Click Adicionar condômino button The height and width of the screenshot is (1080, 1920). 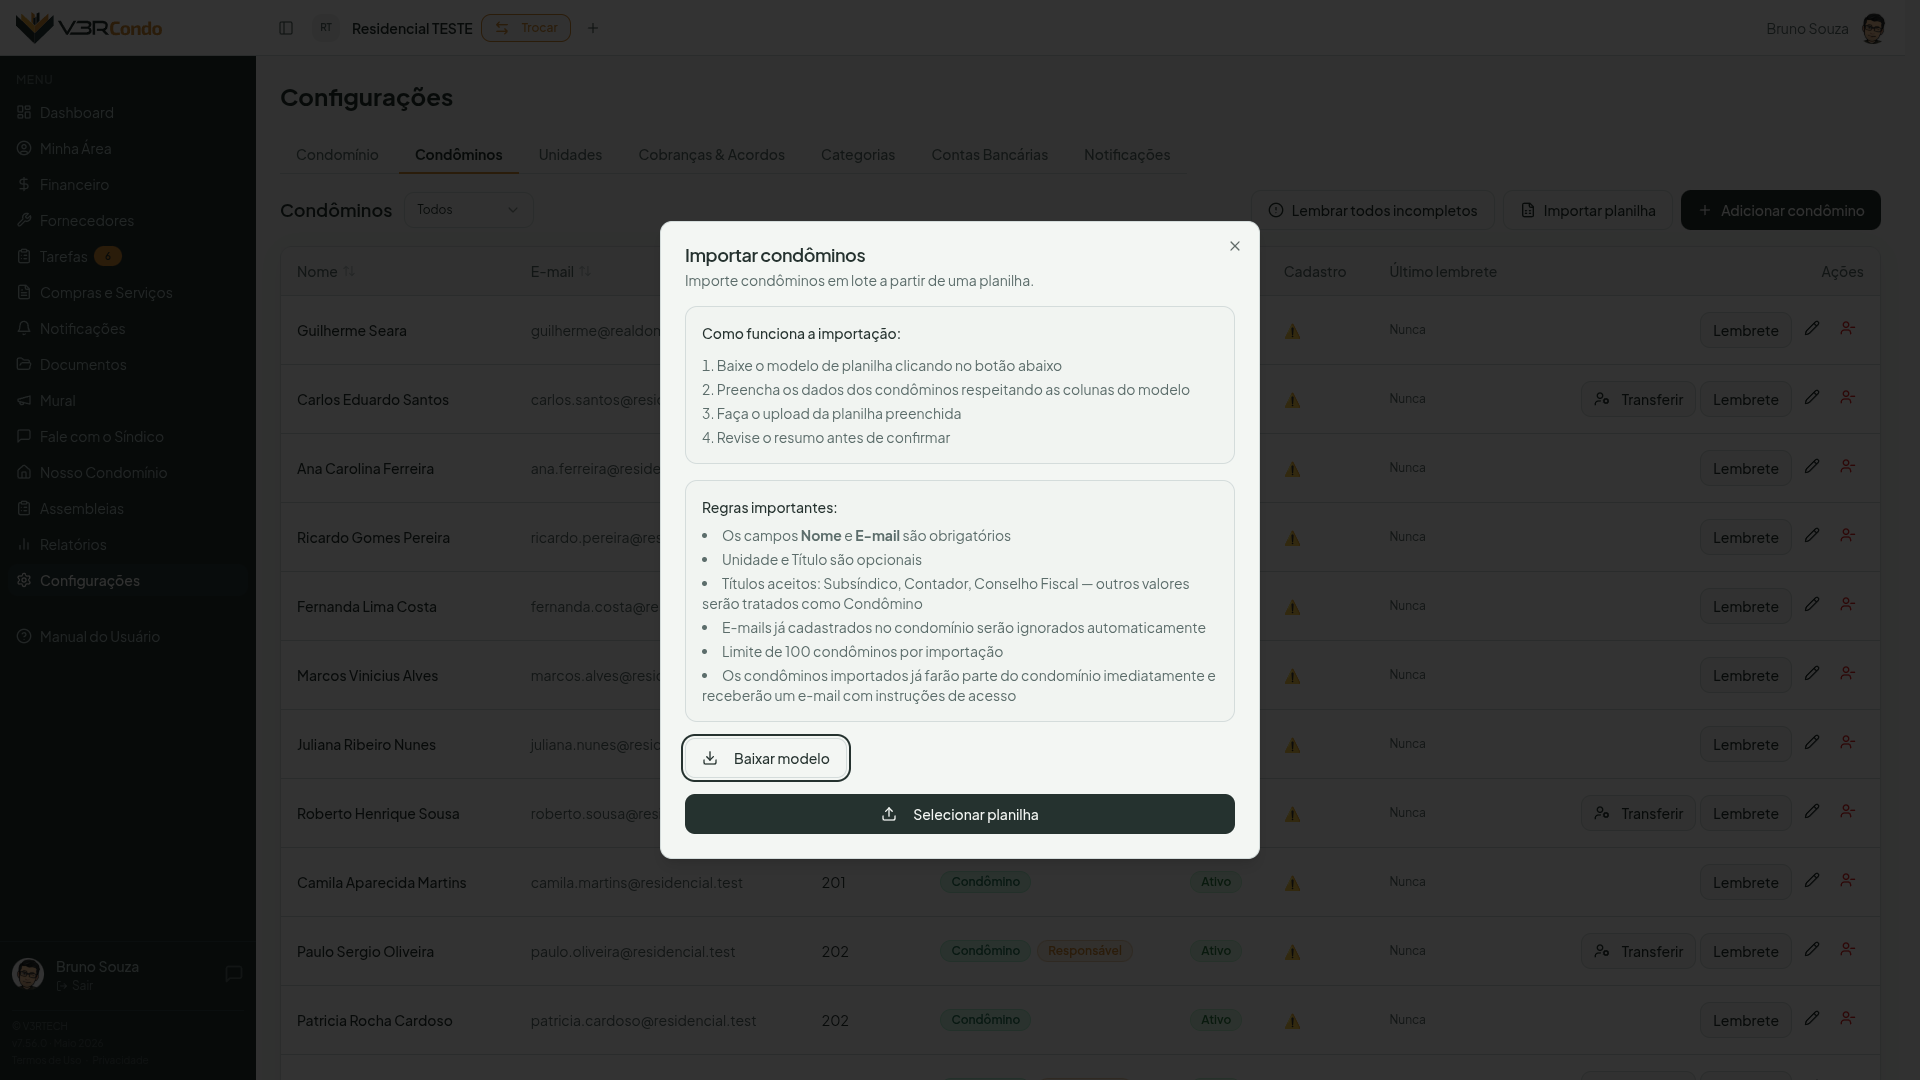coord(1780,210)
